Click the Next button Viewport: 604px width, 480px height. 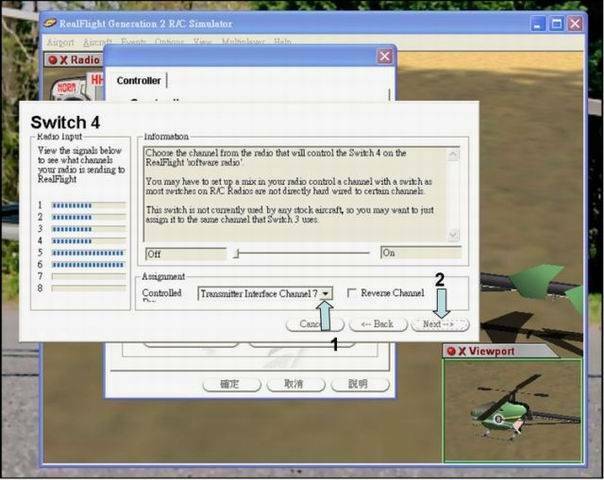coord(440,325)
